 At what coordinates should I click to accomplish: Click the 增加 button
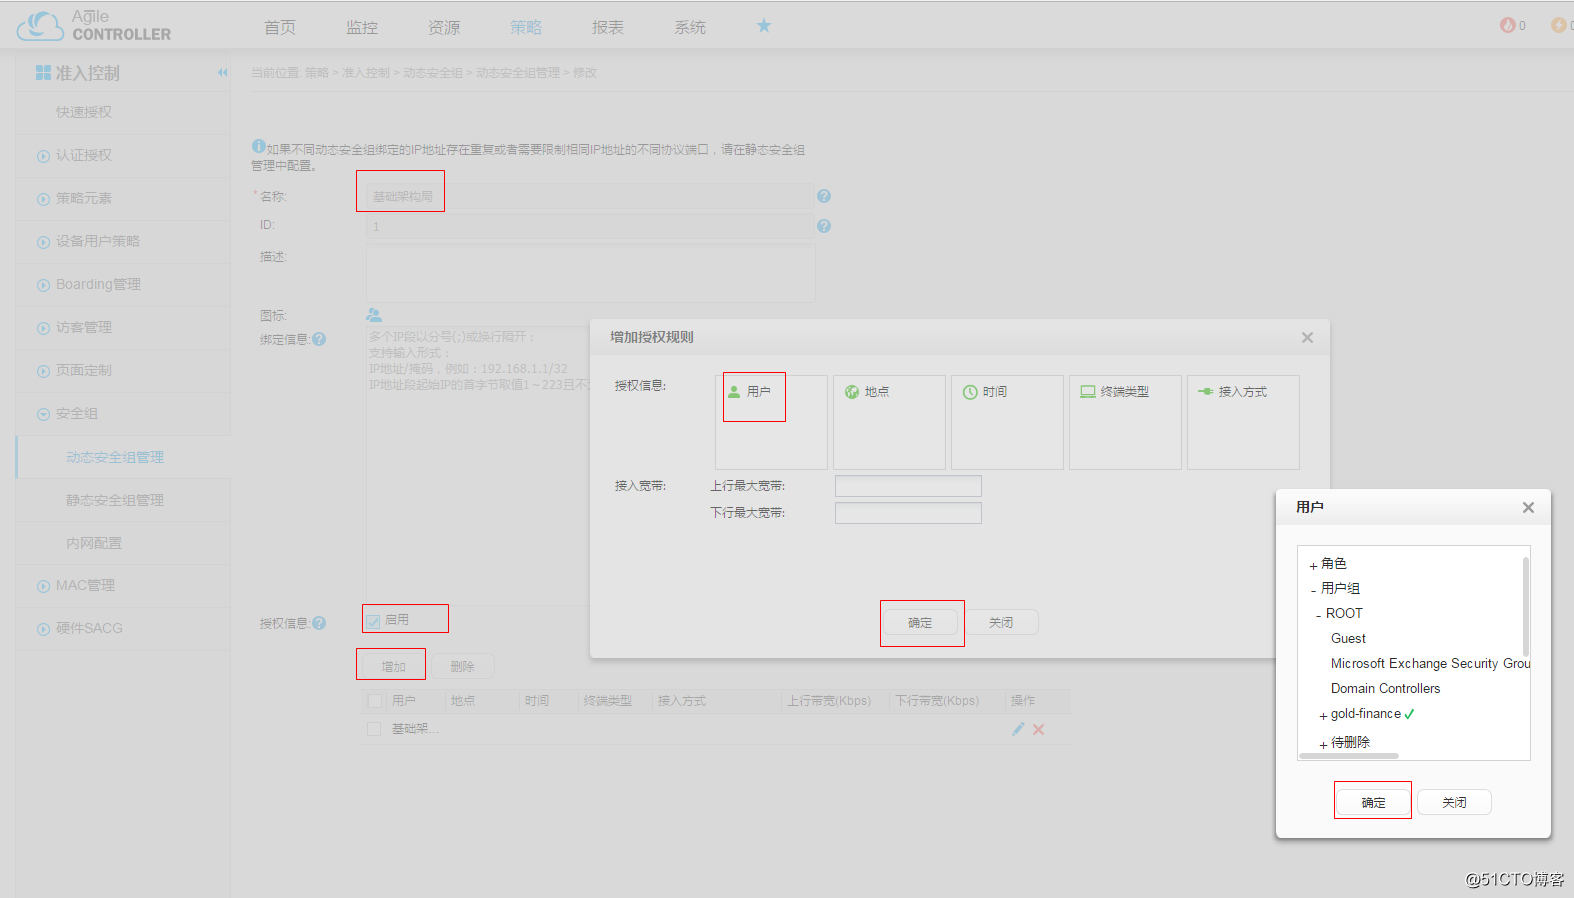[393, 666]
